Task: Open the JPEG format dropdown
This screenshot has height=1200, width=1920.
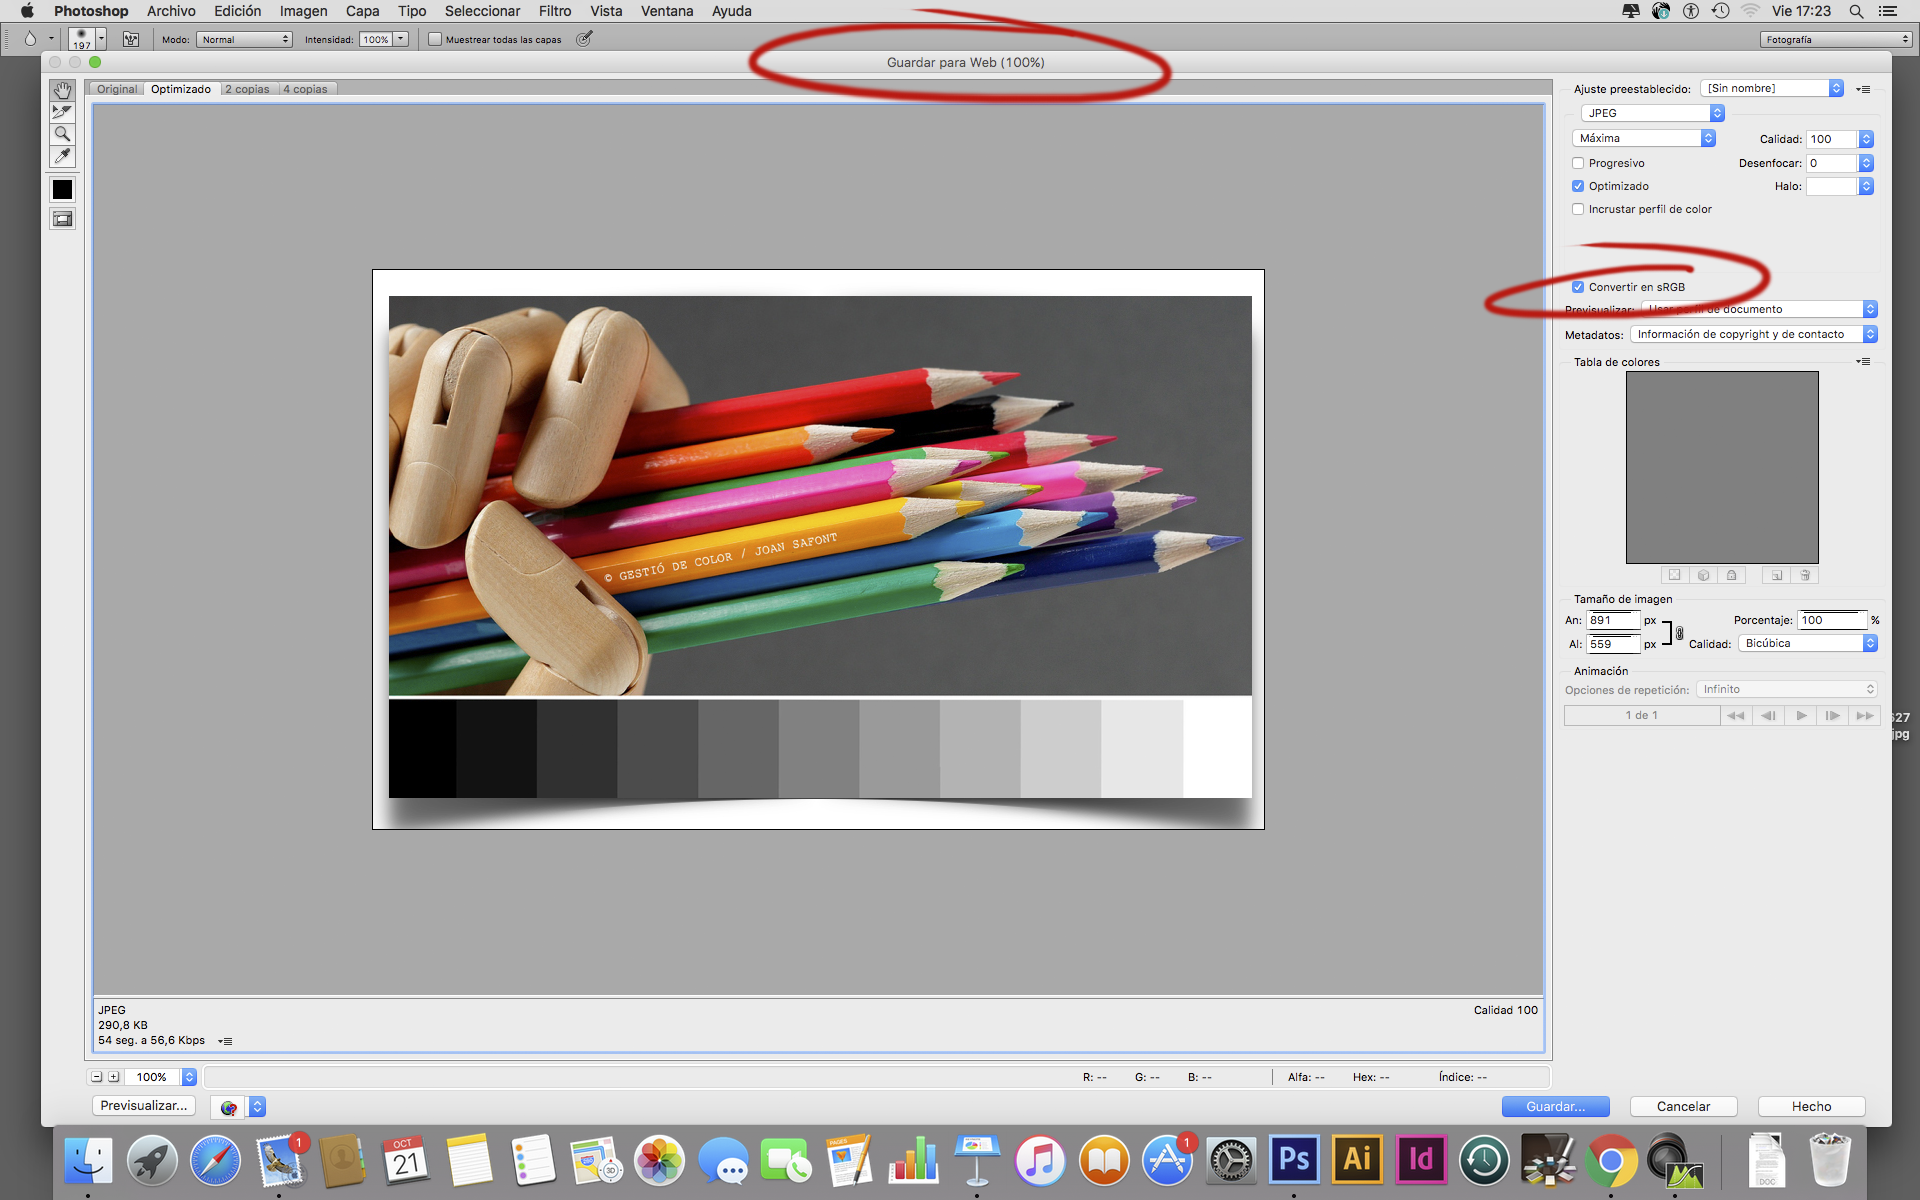Action: 1652,113
